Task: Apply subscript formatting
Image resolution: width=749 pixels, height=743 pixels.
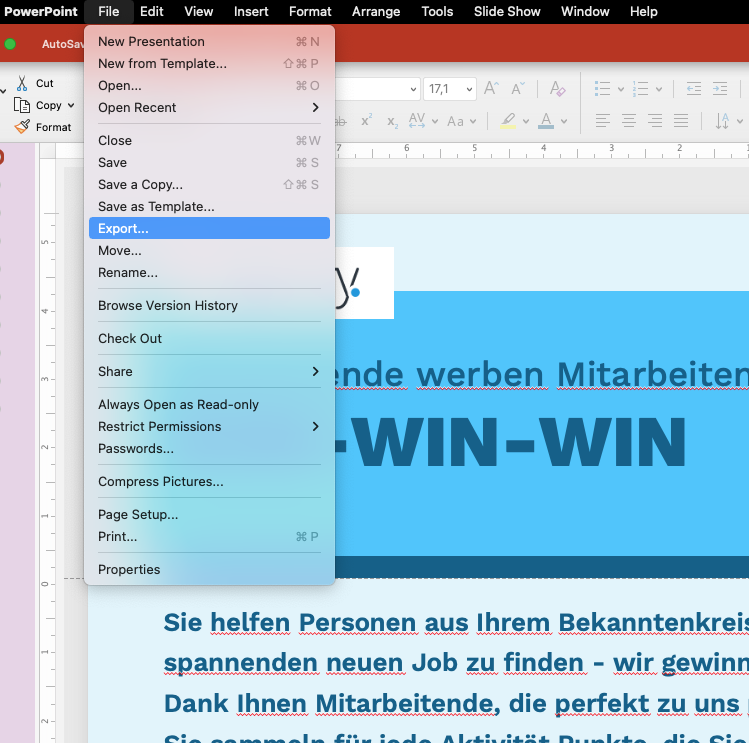Action: [392, 121]
